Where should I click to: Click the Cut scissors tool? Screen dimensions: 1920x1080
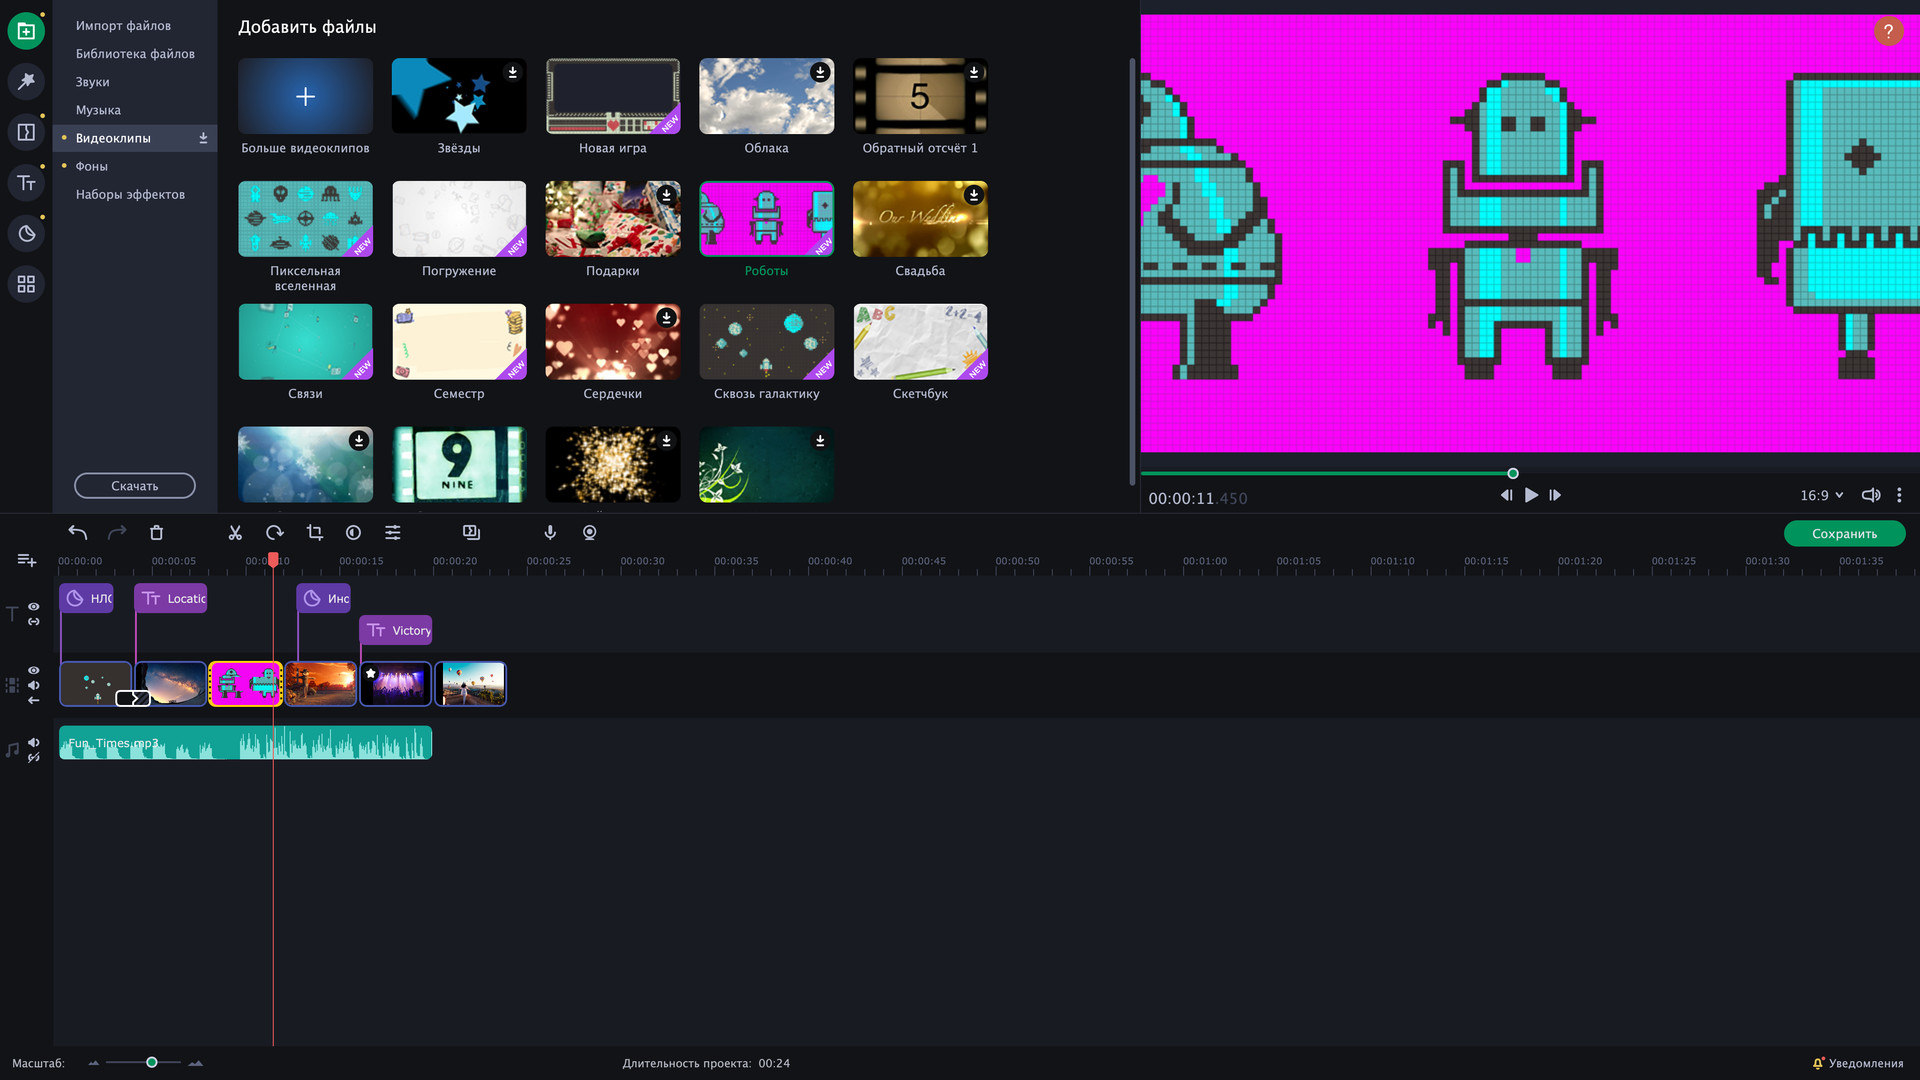pos(235,533)
